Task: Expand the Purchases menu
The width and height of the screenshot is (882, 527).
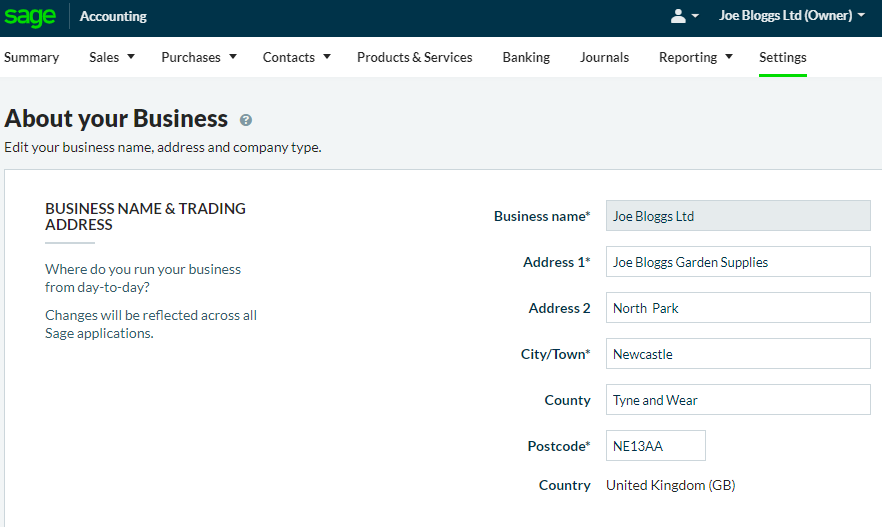Action: [198, 57]
